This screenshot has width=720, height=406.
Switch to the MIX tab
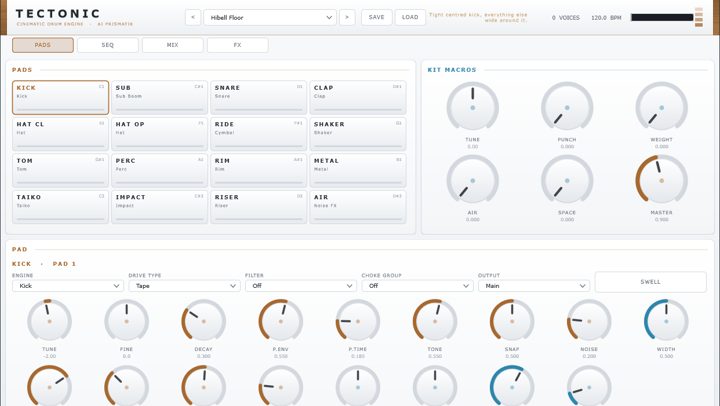click(x=173, y=45)
